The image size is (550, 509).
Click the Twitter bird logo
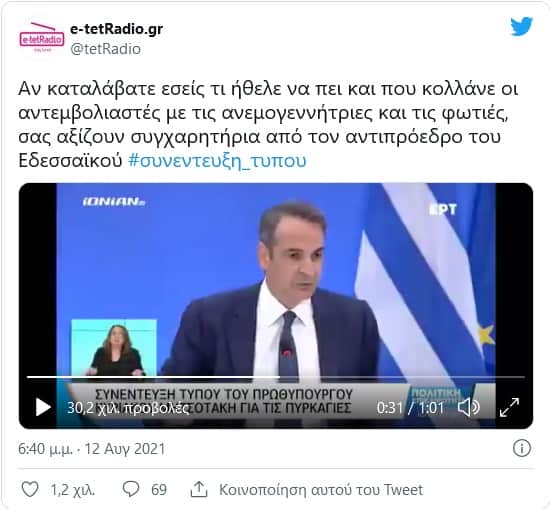[x=522, y=27]
